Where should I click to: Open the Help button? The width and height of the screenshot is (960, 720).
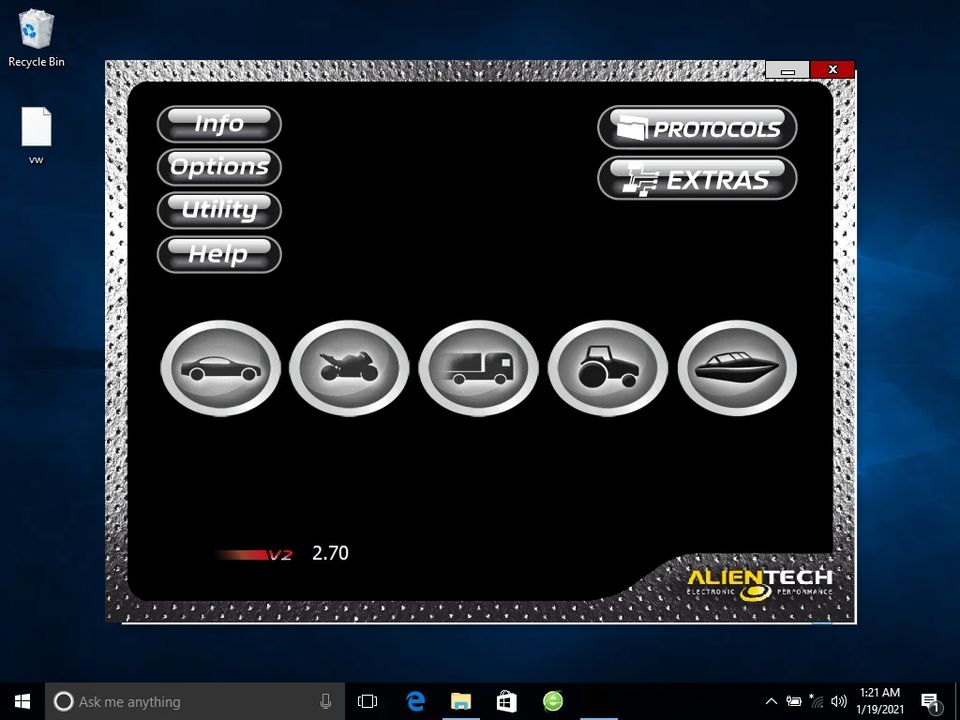[x=219, y=254]
